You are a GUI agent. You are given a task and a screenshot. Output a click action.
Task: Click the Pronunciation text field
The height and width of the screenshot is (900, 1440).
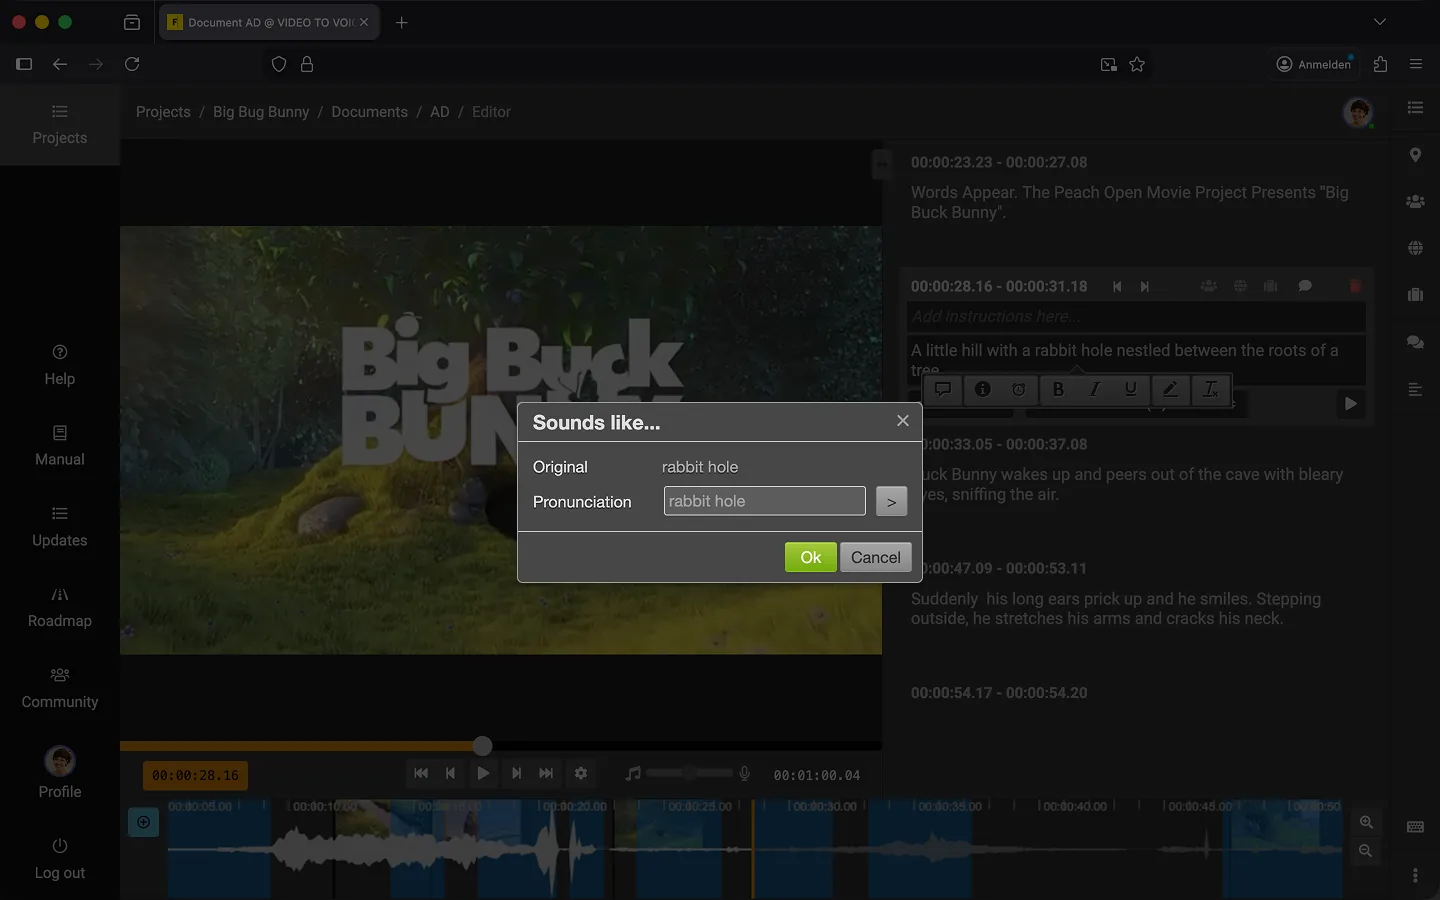pyautogui.click(x=764, y=501)
